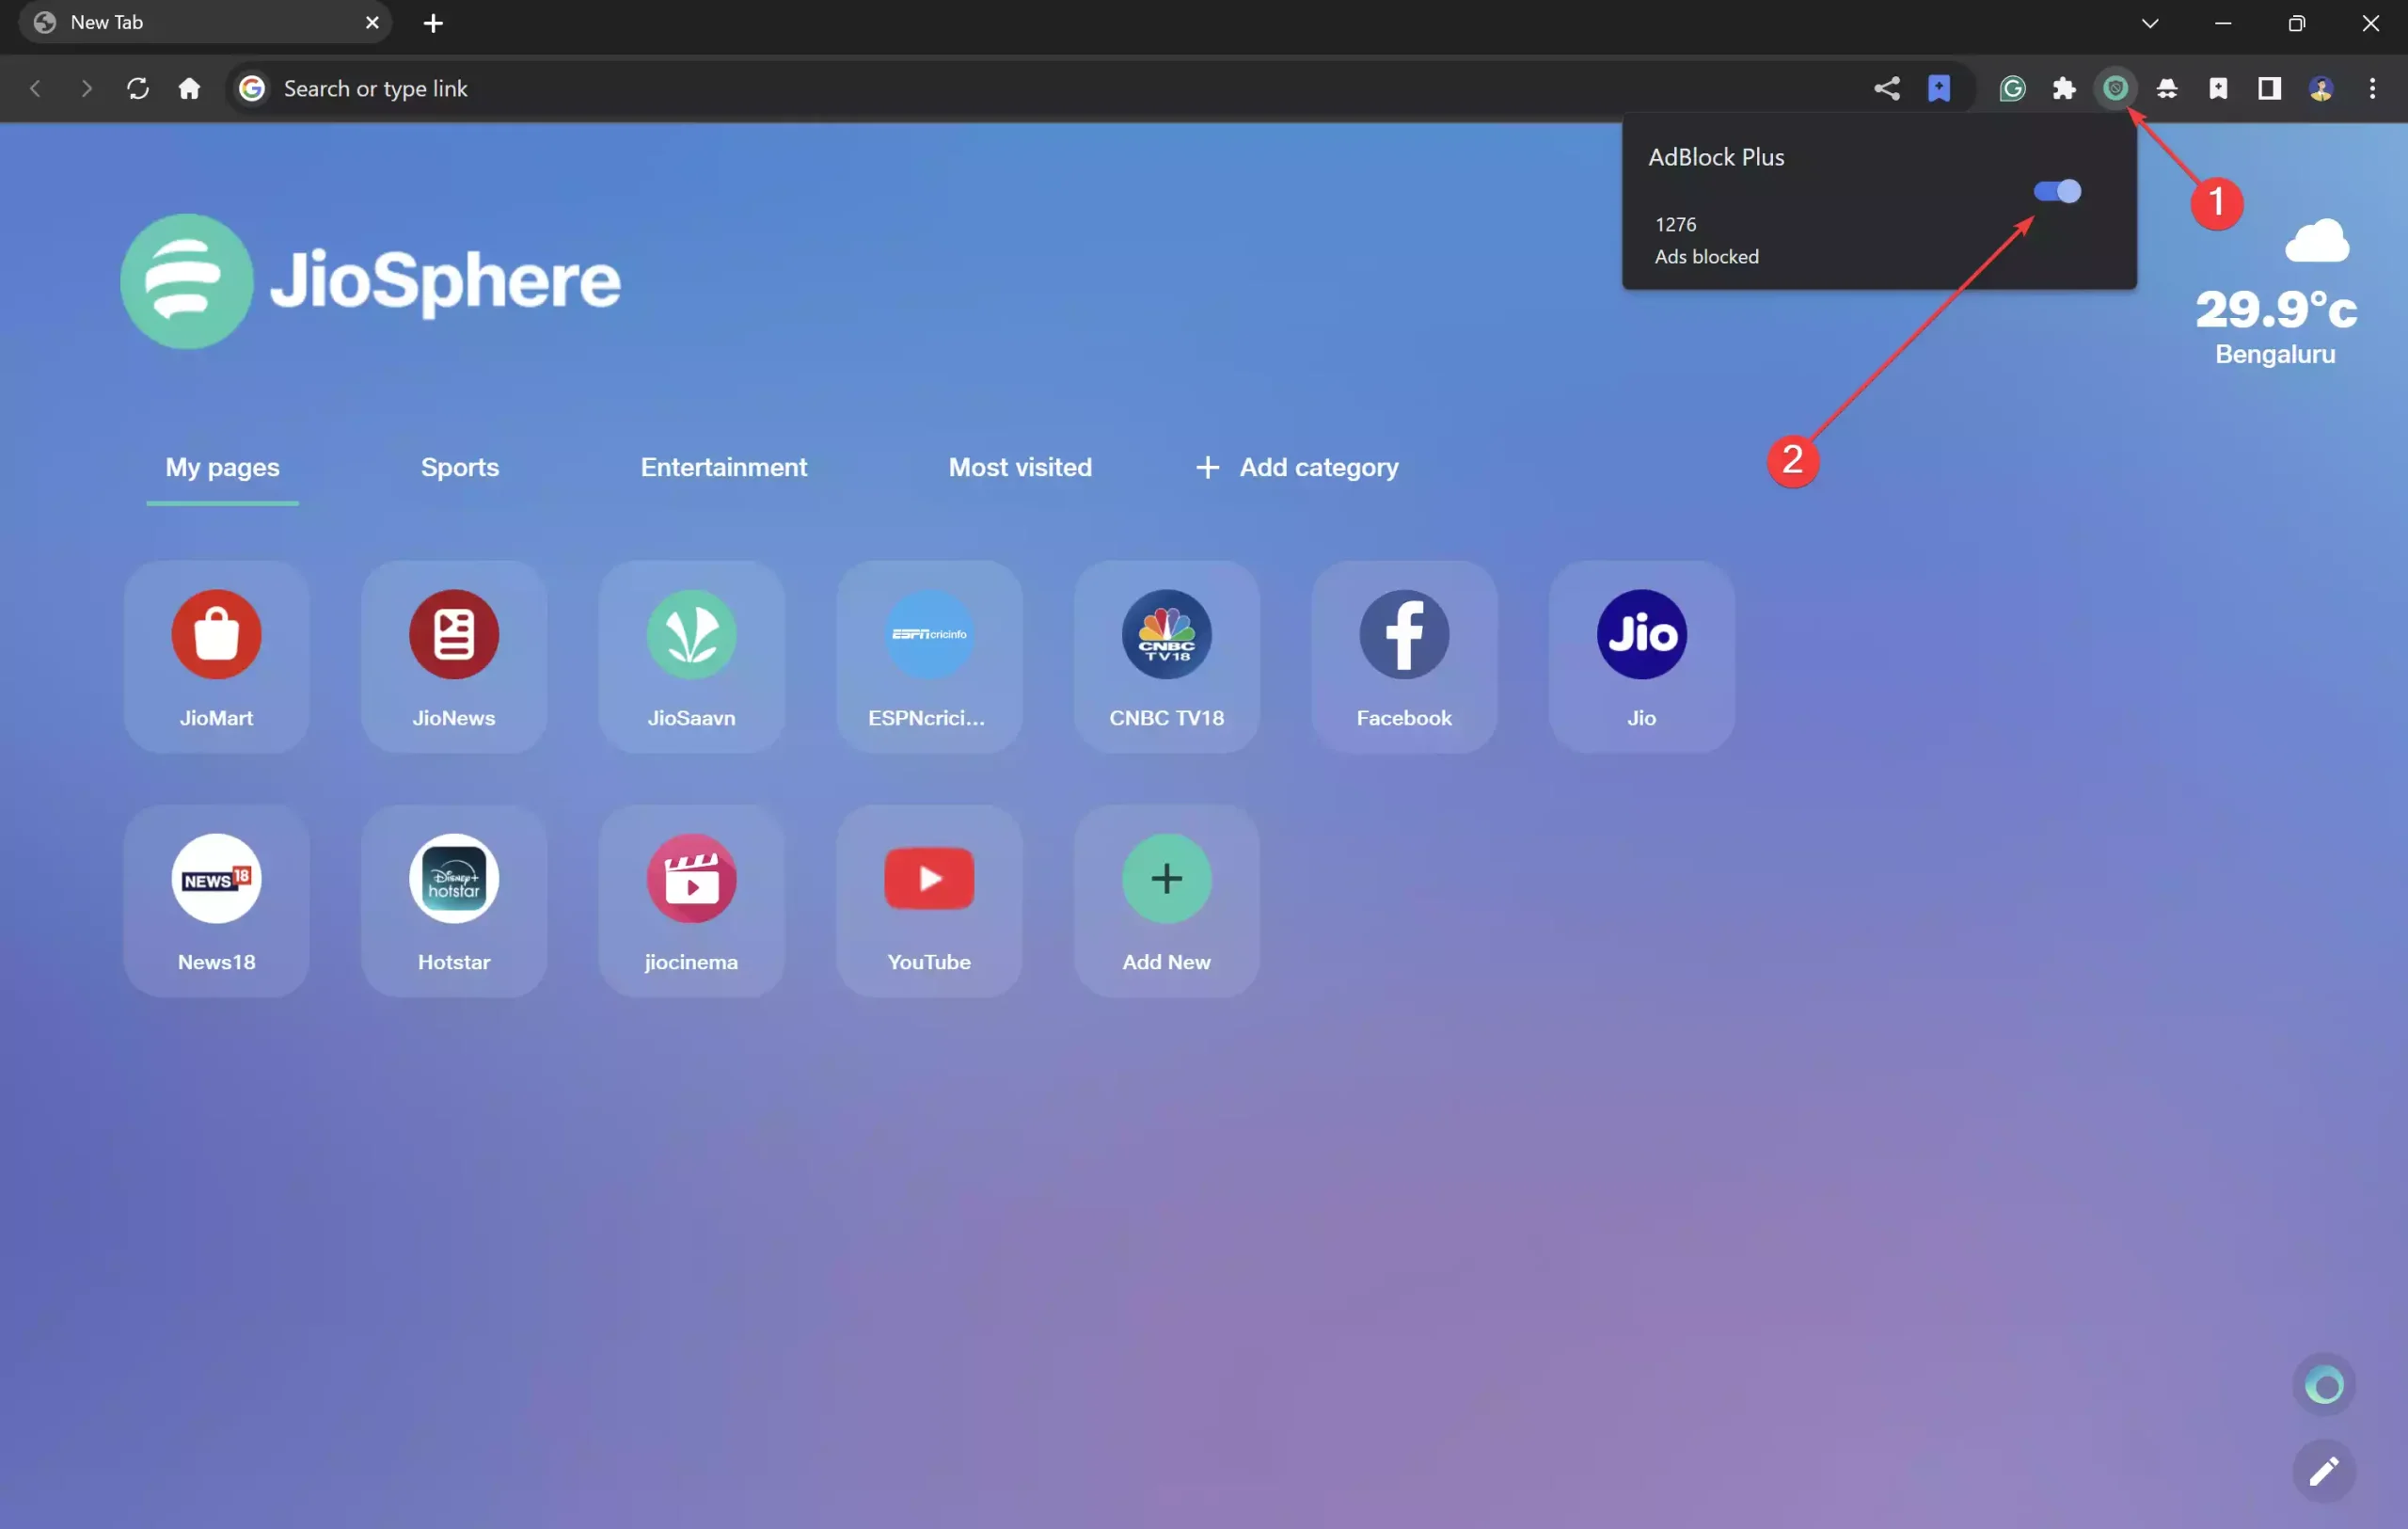The width and height of the screenshot is (2408, 1529).
Task: Open a new tab with plus button
Action: tap(433, 23)
